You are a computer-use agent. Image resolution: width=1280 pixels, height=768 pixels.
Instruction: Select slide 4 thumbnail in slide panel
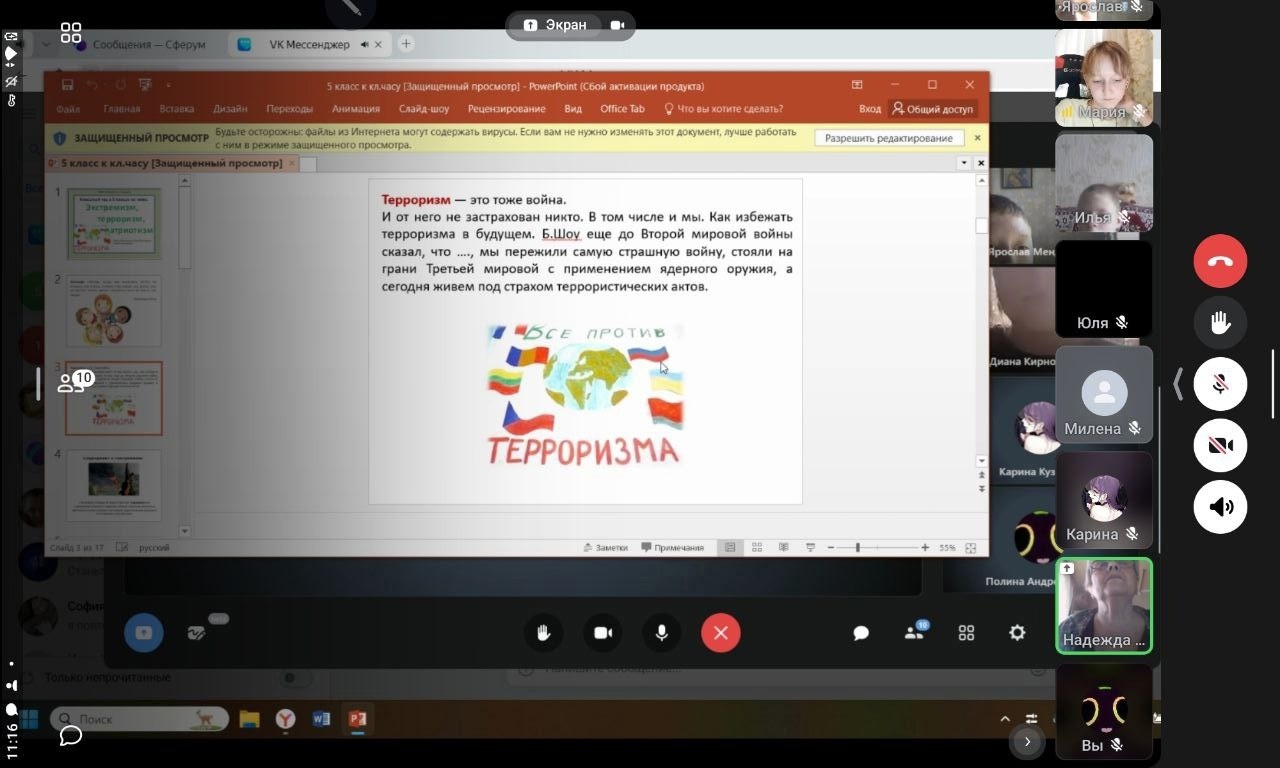(114, 485)
